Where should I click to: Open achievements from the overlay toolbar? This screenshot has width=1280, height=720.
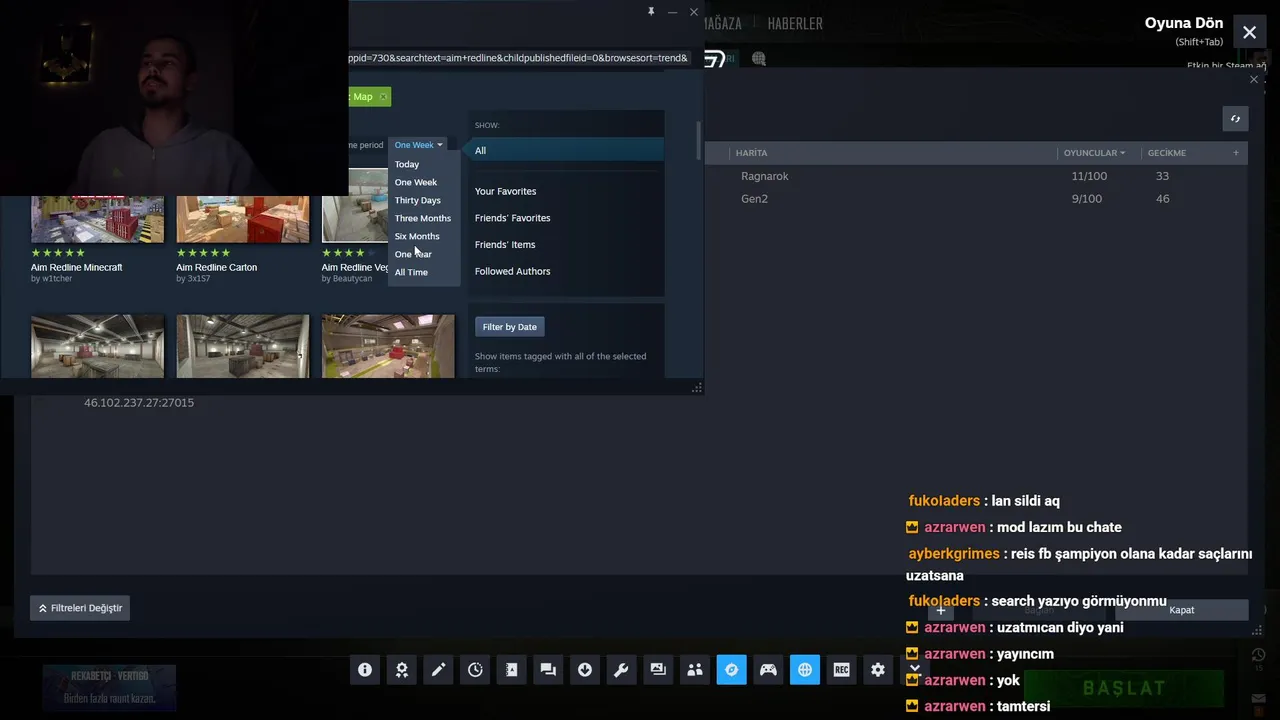point(401,670)
